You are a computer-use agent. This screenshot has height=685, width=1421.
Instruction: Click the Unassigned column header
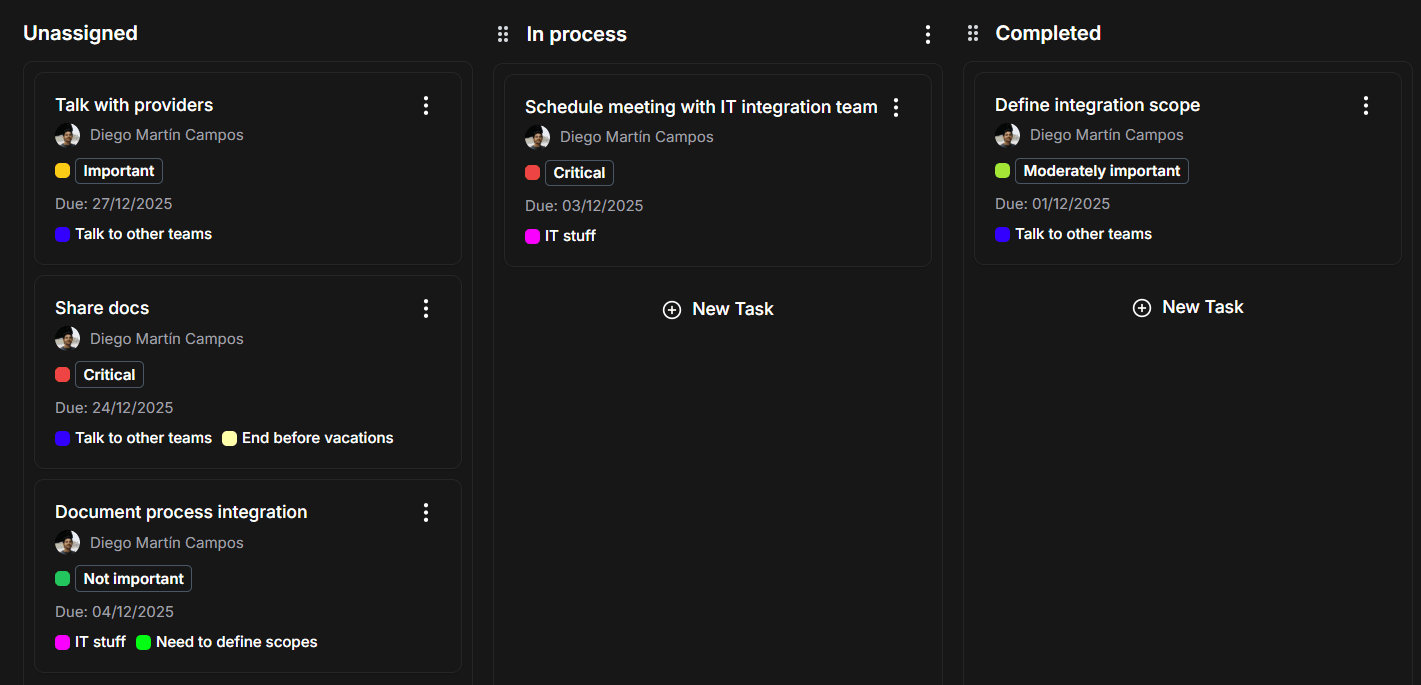click(80, 33)
